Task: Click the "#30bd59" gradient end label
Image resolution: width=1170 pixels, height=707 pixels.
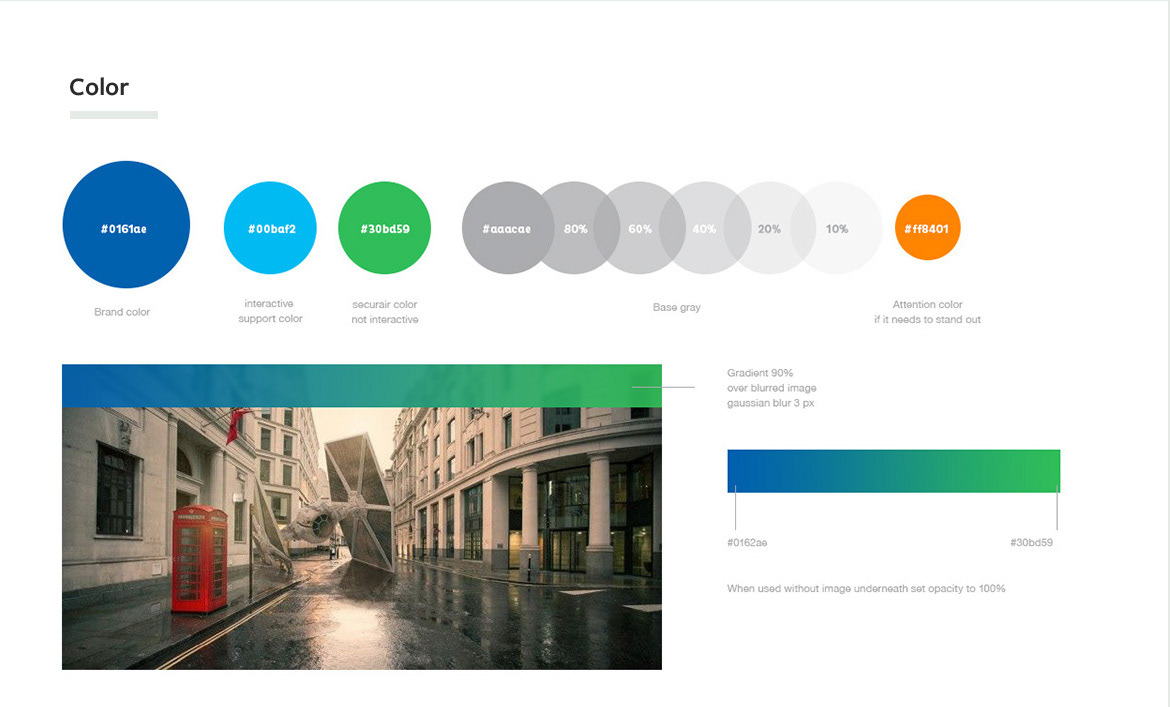Action: tap(1032, 542)
